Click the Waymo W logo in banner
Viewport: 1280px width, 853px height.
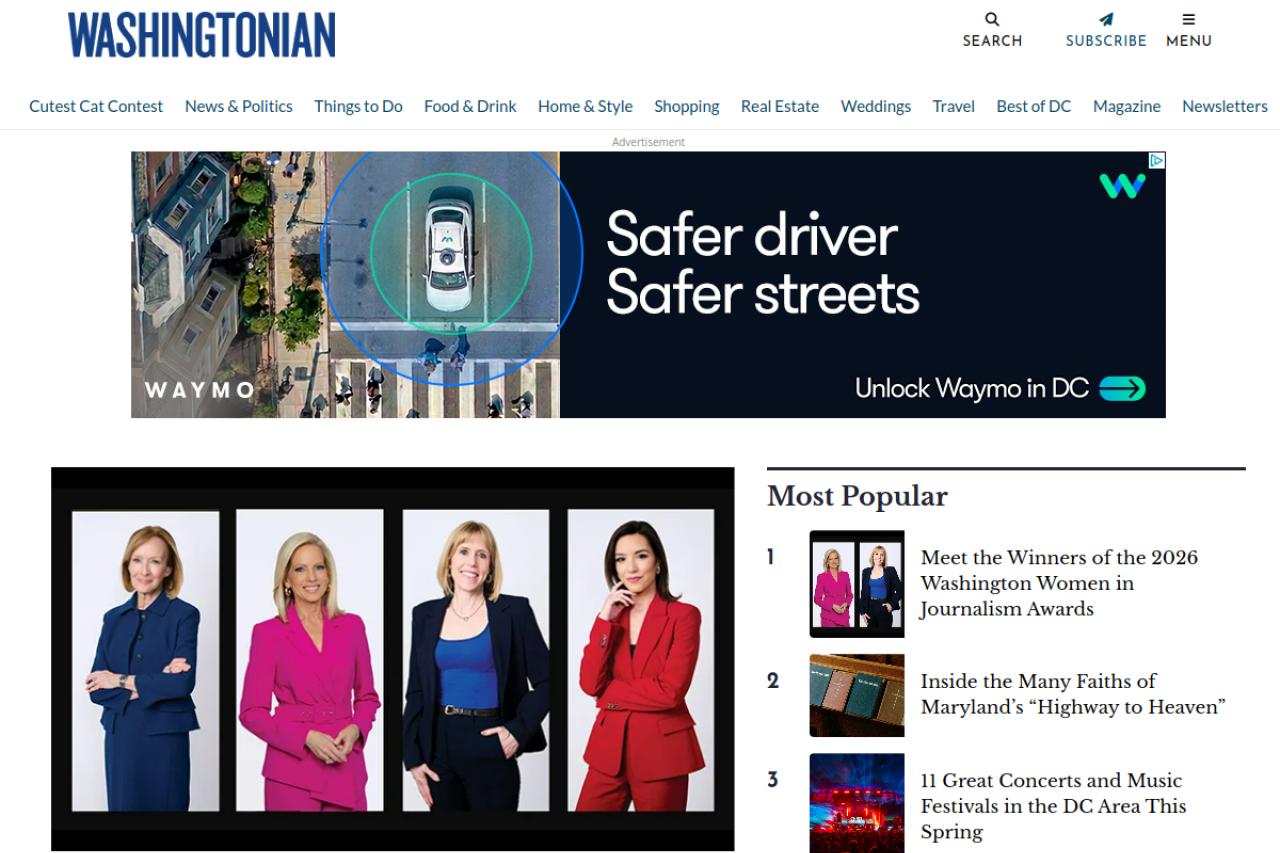click(x=1122, y=186)
